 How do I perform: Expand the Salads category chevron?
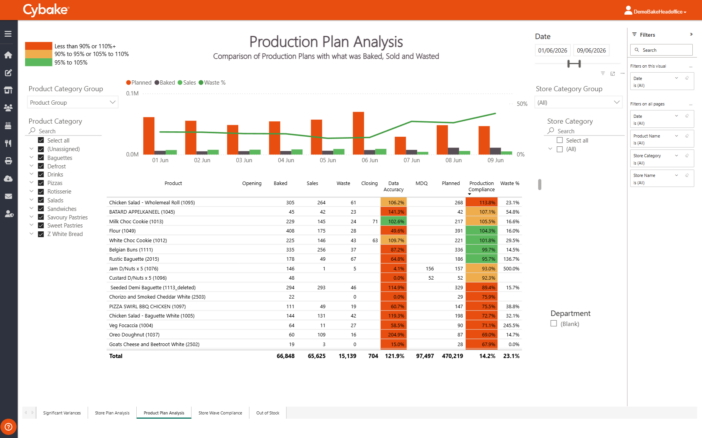coord(31,200)
